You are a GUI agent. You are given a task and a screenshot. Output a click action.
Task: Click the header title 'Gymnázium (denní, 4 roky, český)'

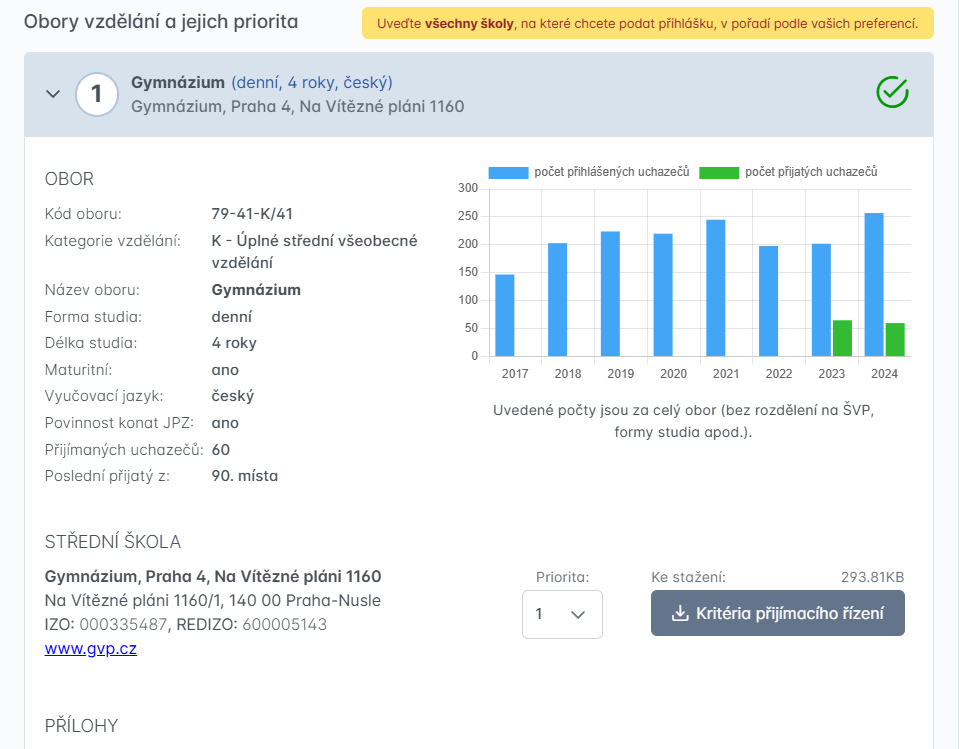tap(261, 82)
